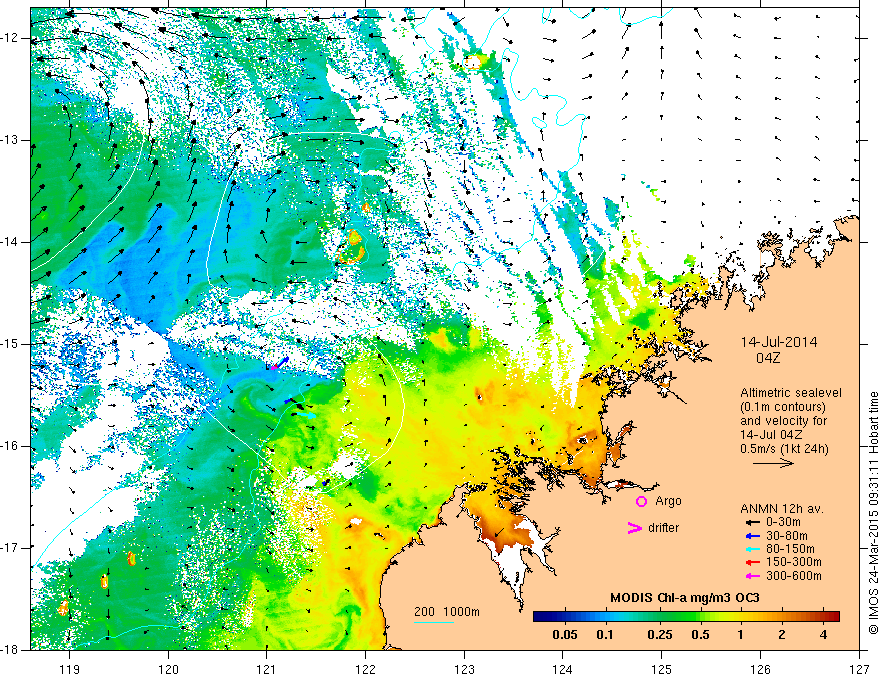Click the "ANMN 12h av." legend heading
The width and height of the screenshot is (880, 680).
click(x=782, y=509)
